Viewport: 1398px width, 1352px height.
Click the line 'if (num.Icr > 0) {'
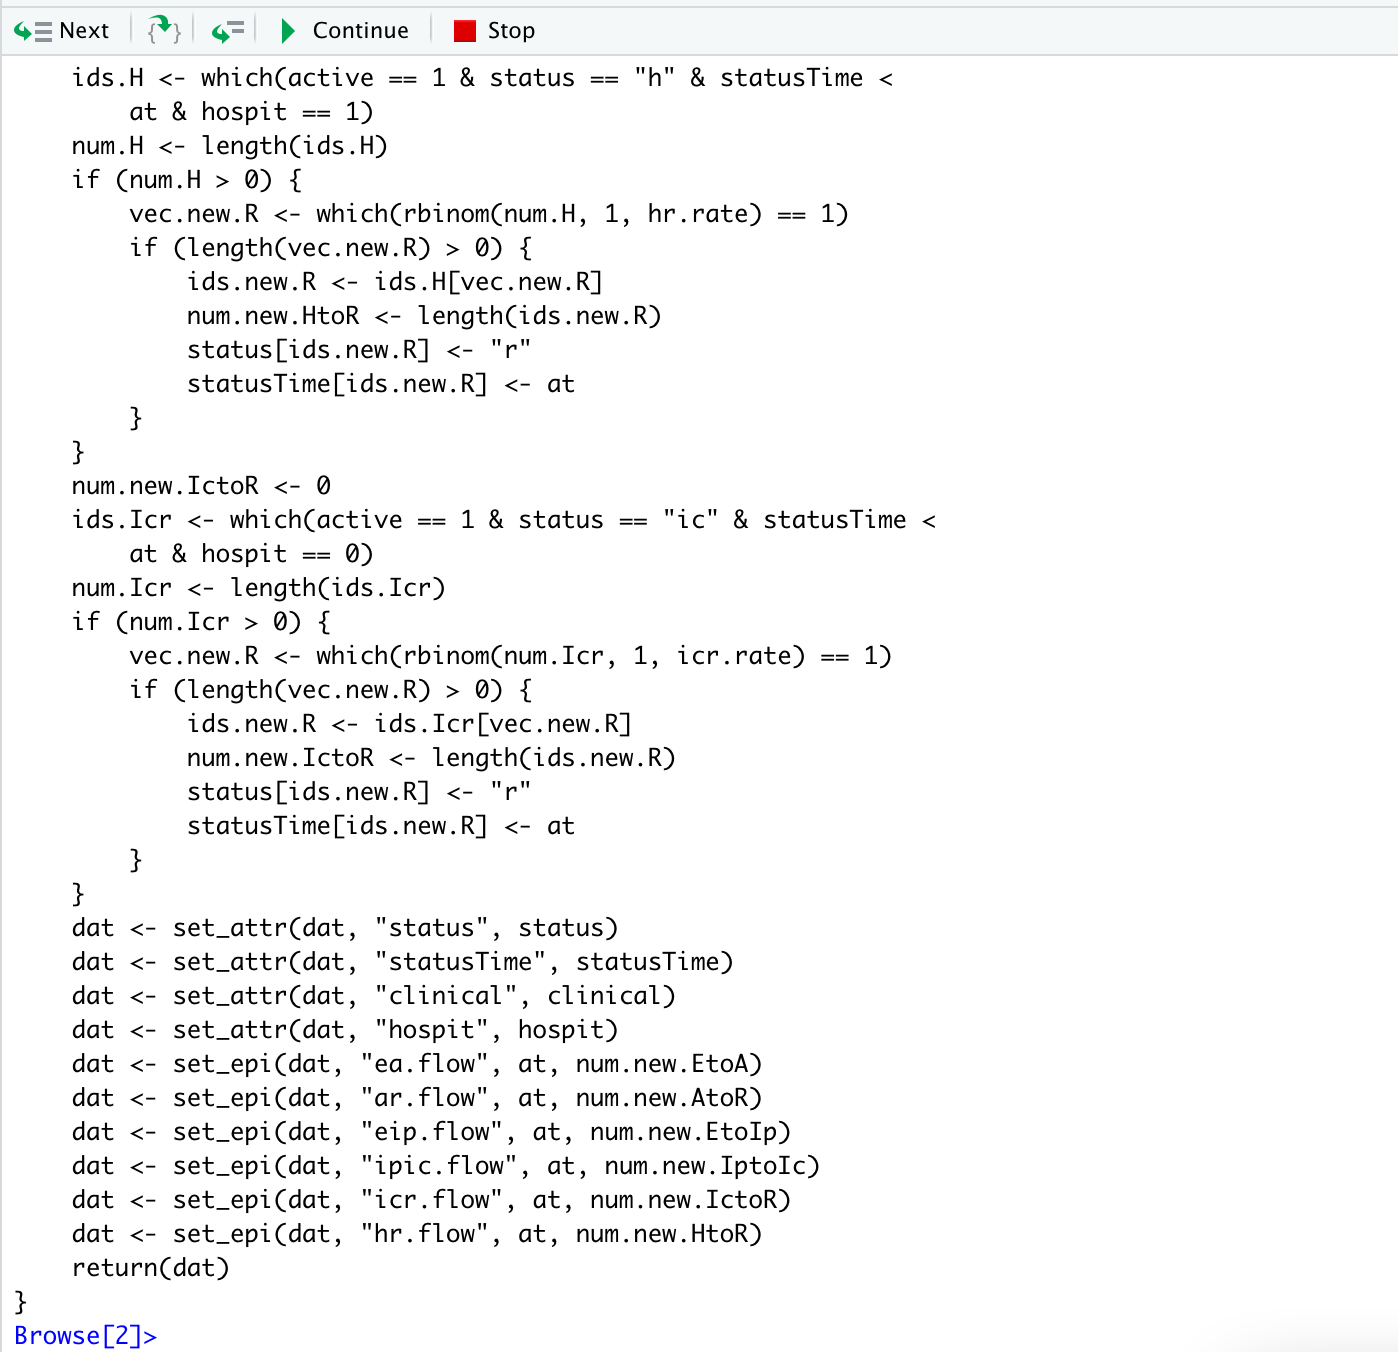[x=201, y=622]
